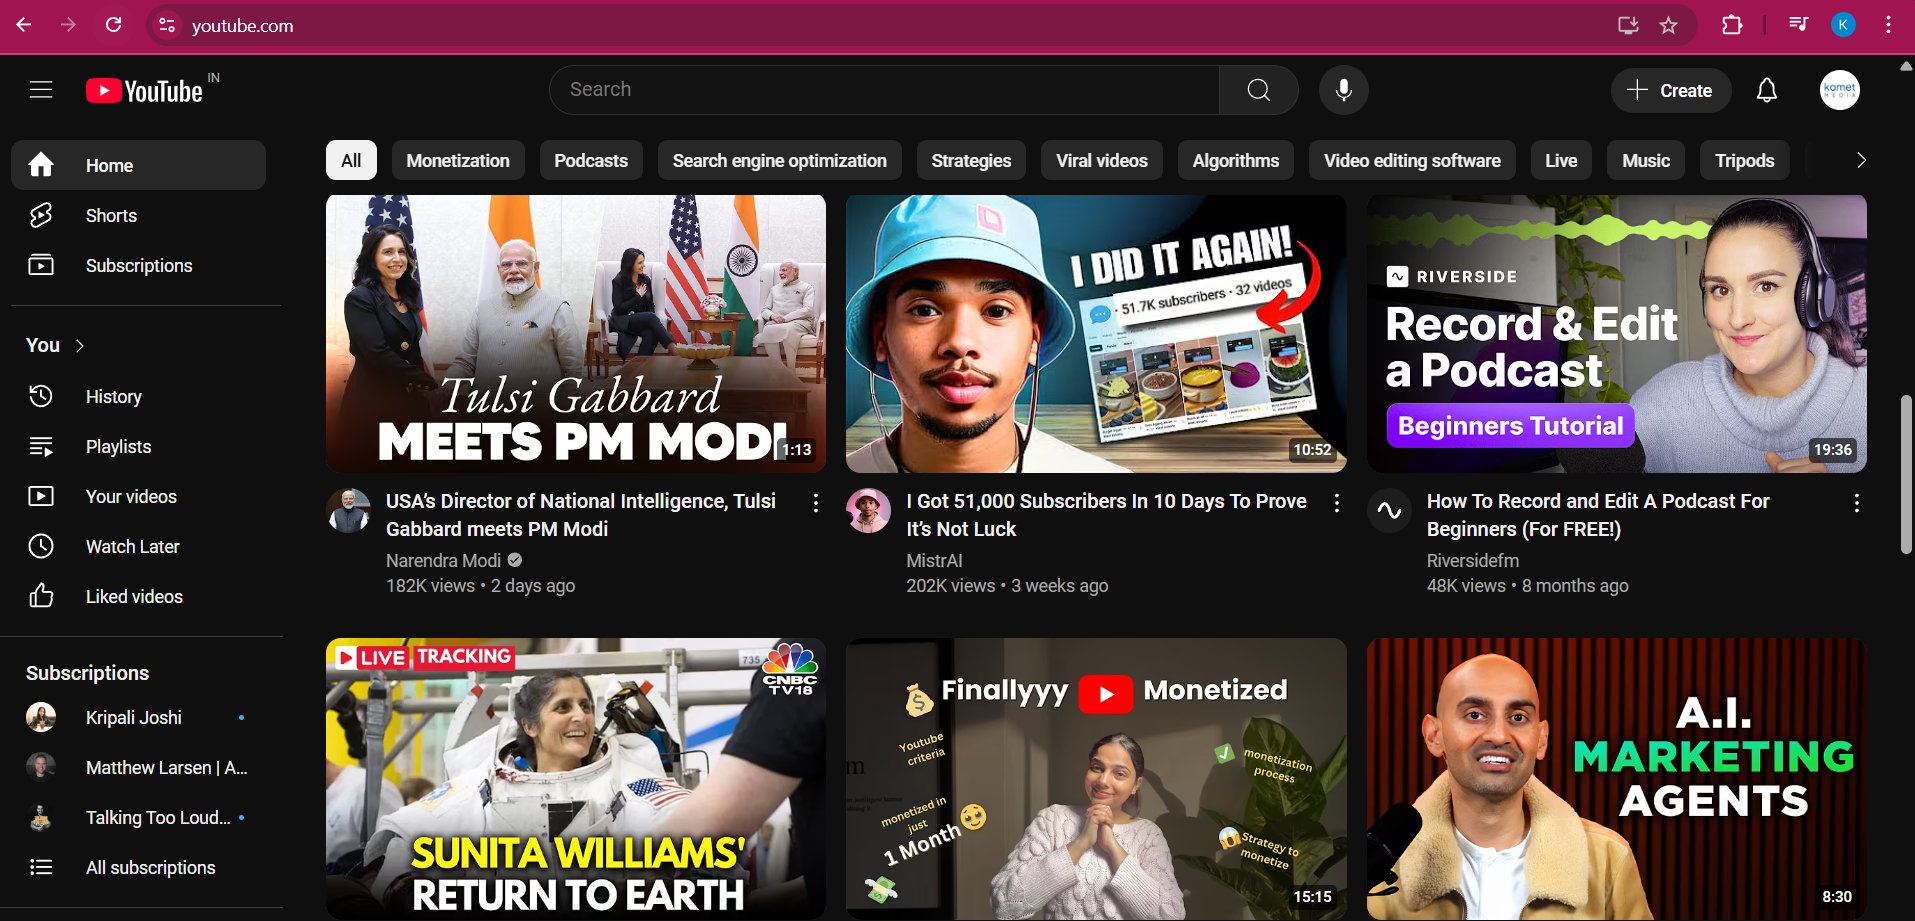Click the YouTube logo
This screenshot has height=921, width=1915.
pos(145,91)
